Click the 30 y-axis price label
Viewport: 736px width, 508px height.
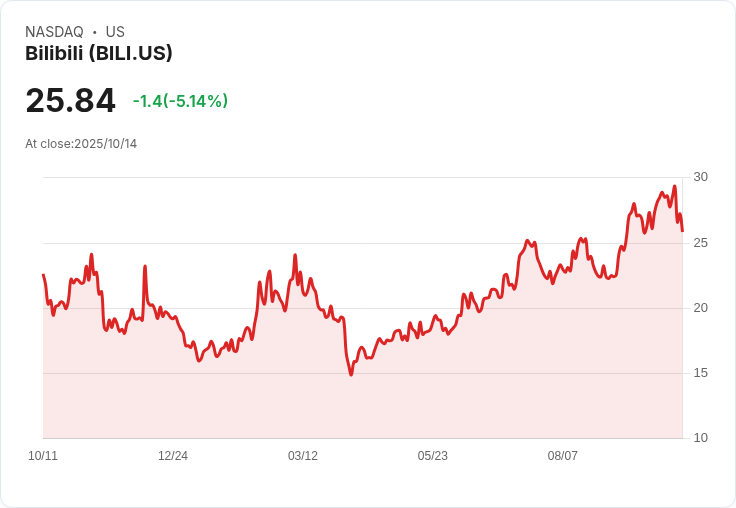point(700,177)
